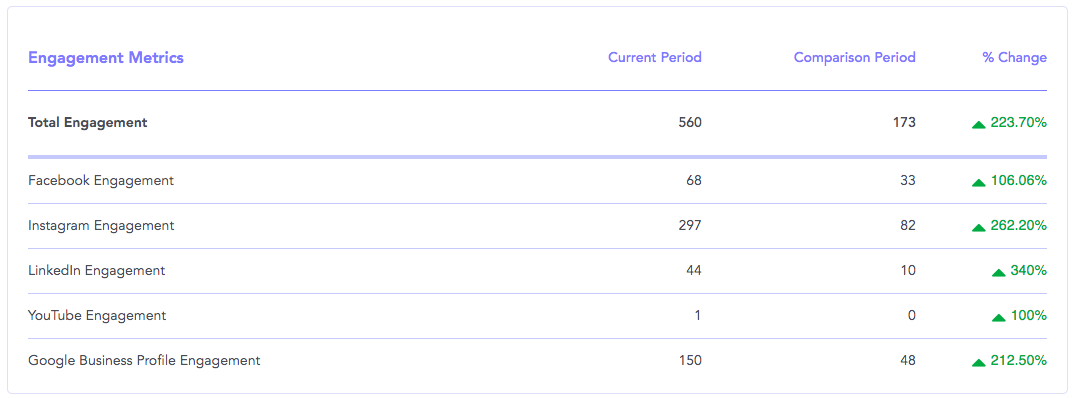This screenshot has width=1073, height=398.
Task: Click the up arrow next to 106.06%
Action: click(979, 183)
